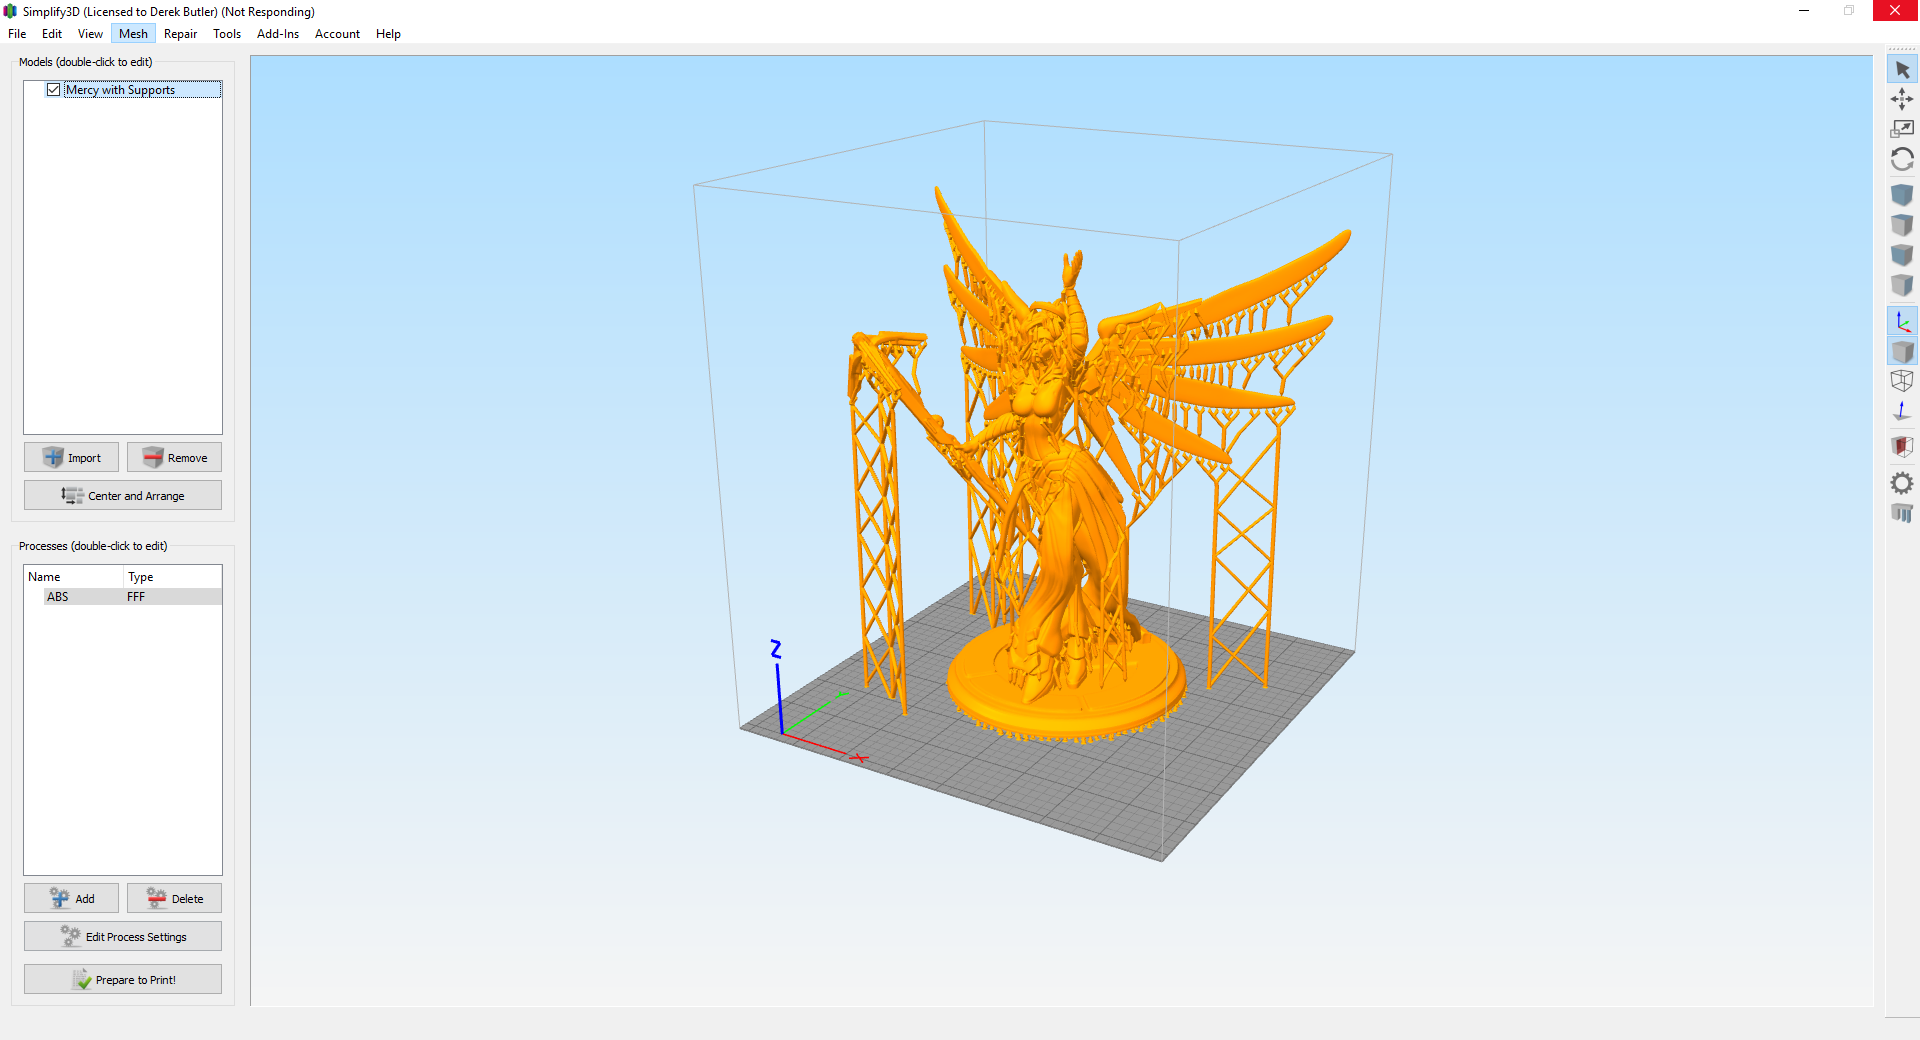Click the Import model button
This screenshot has height=1040, width=1920.
[x=71, y=457]
